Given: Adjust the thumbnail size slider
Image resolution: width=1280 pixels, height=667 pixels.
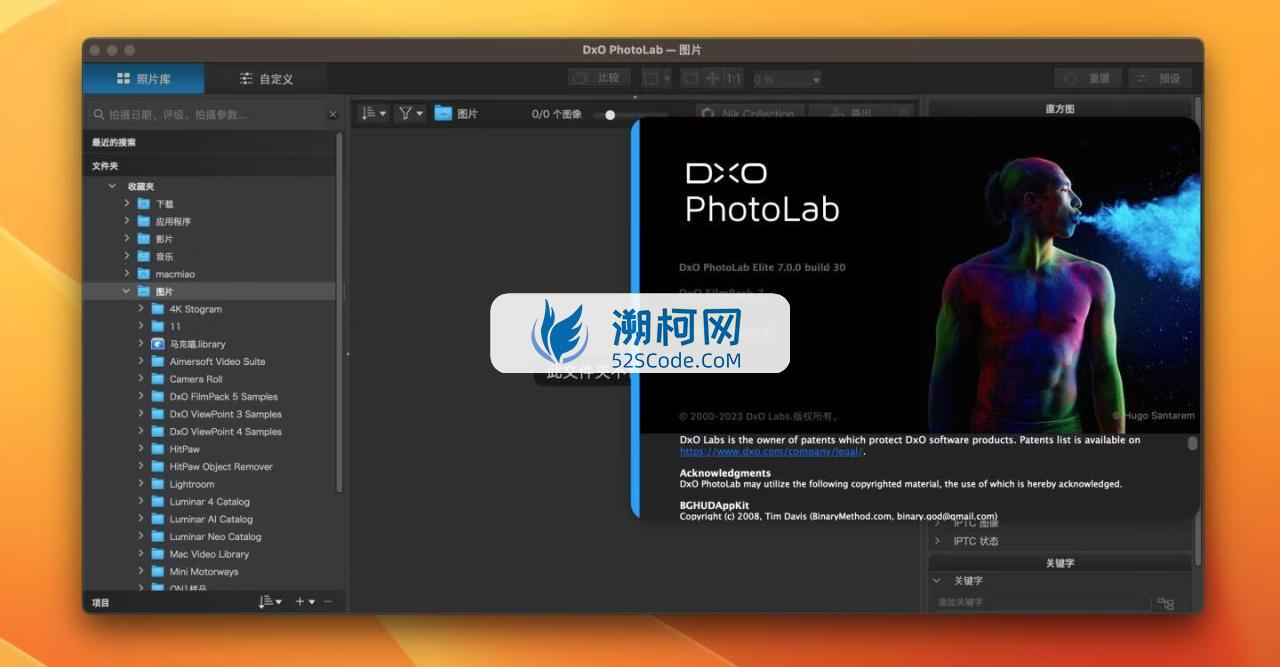Looking at the screenshot, I should [610, 115].
